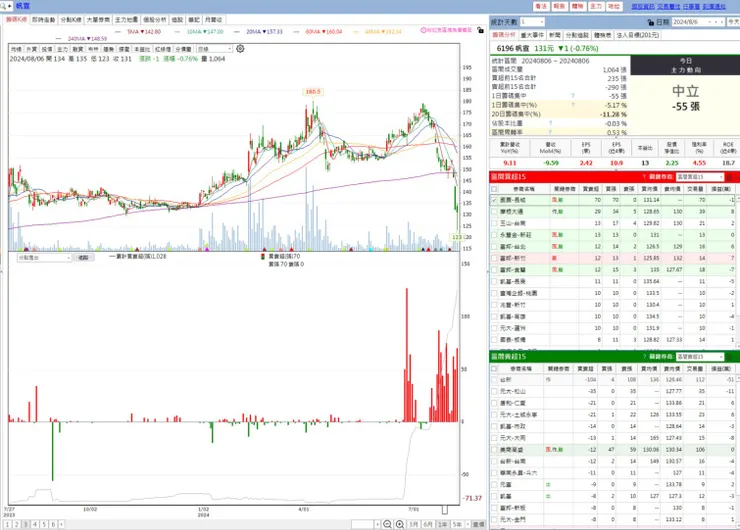
Task: Open the dropdown above the lower bar chart
Action: pyautogui.click(x=44, y=258)
